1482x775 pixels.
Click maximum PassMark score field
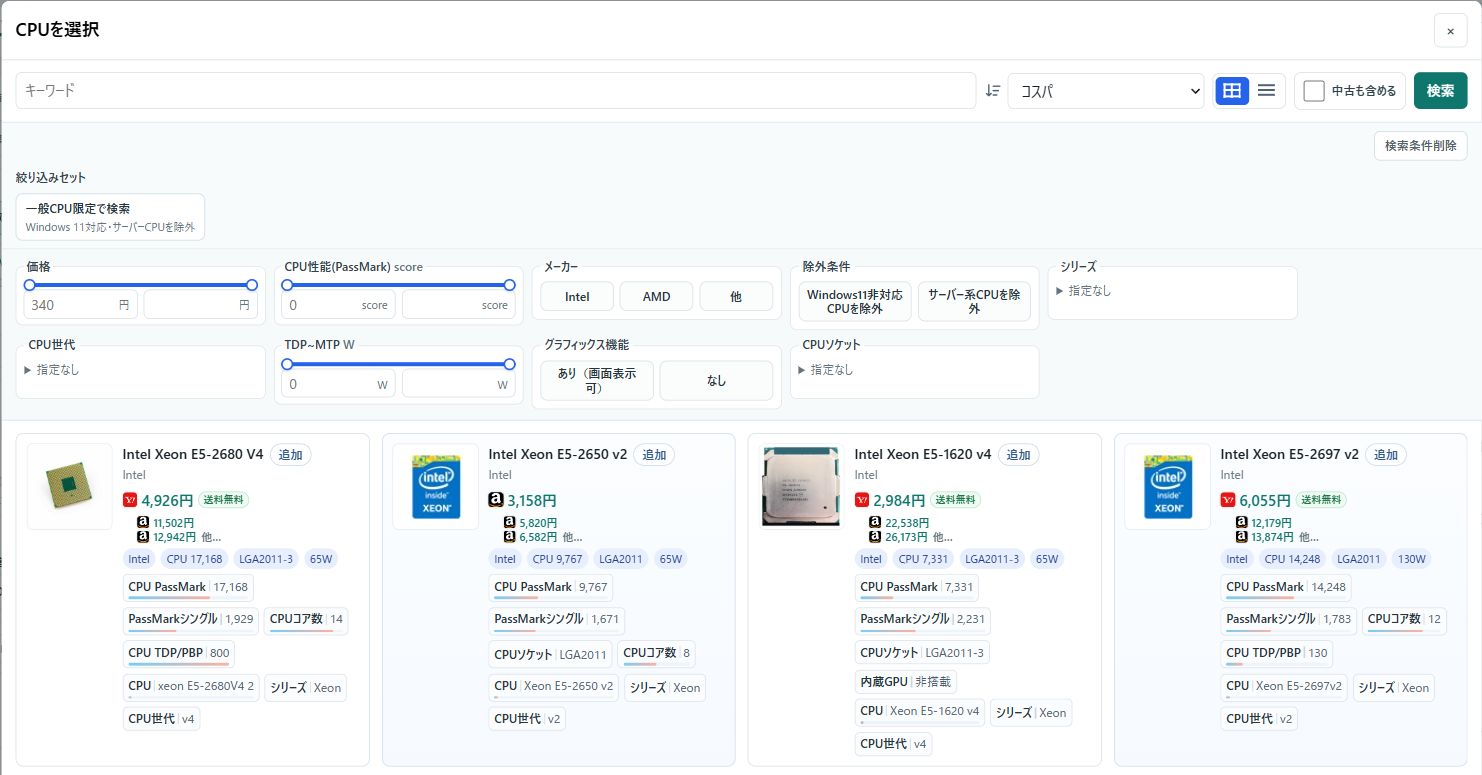click(x=458, y=305)
